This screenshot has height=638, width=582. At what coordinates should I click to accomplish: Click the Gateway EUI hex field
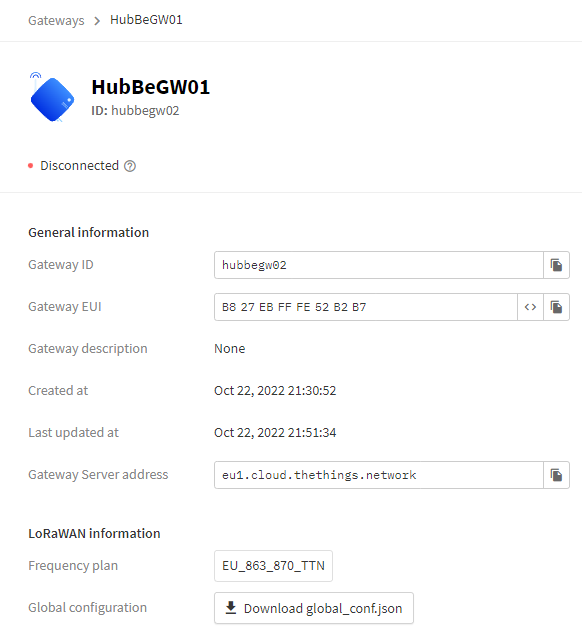click(366, 307)
